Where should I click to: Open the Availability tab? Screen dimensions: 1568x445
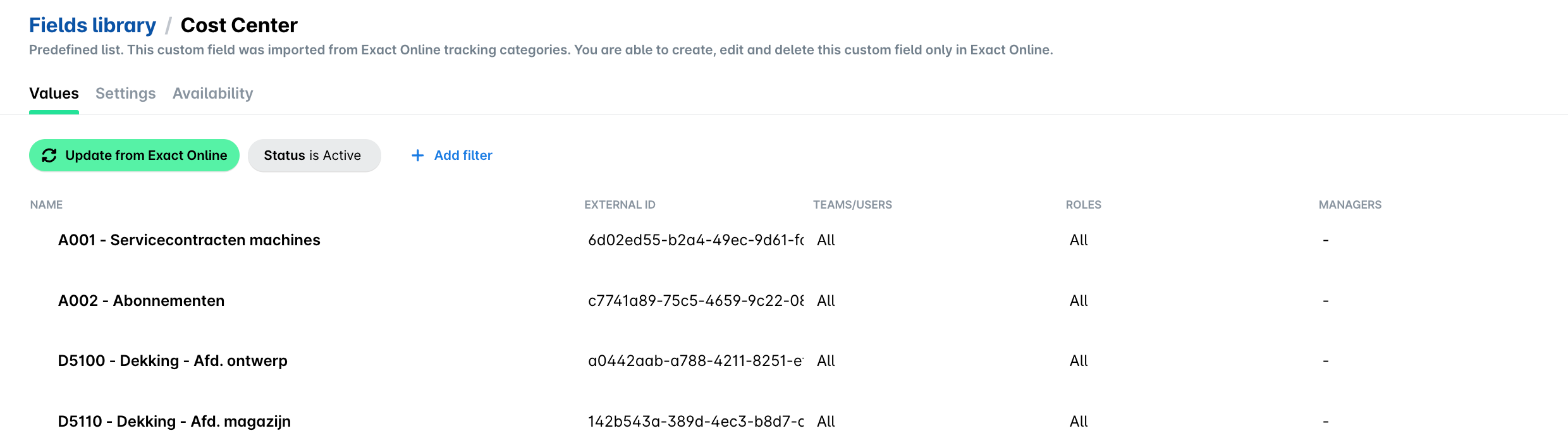tap(213, 93)
